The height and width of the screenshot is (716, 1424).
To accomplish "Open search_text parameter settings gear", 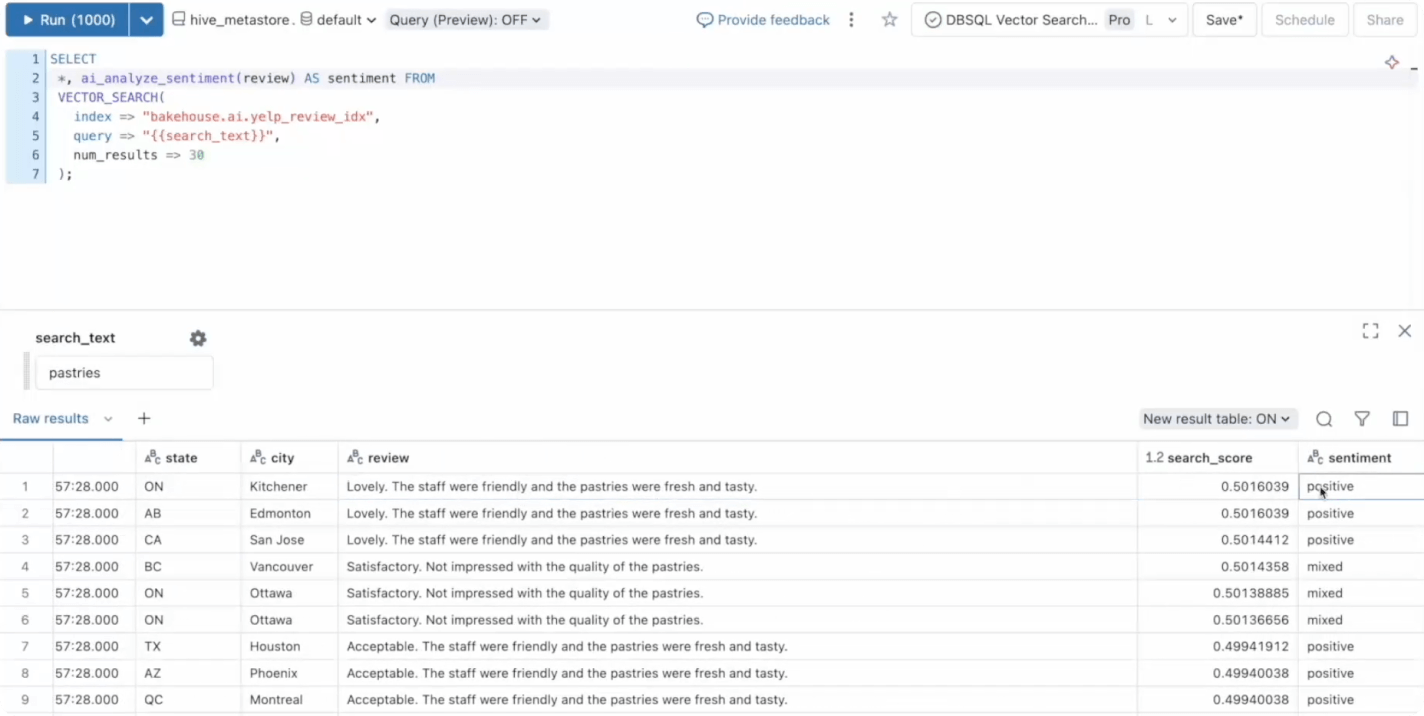I will point(198,338).
